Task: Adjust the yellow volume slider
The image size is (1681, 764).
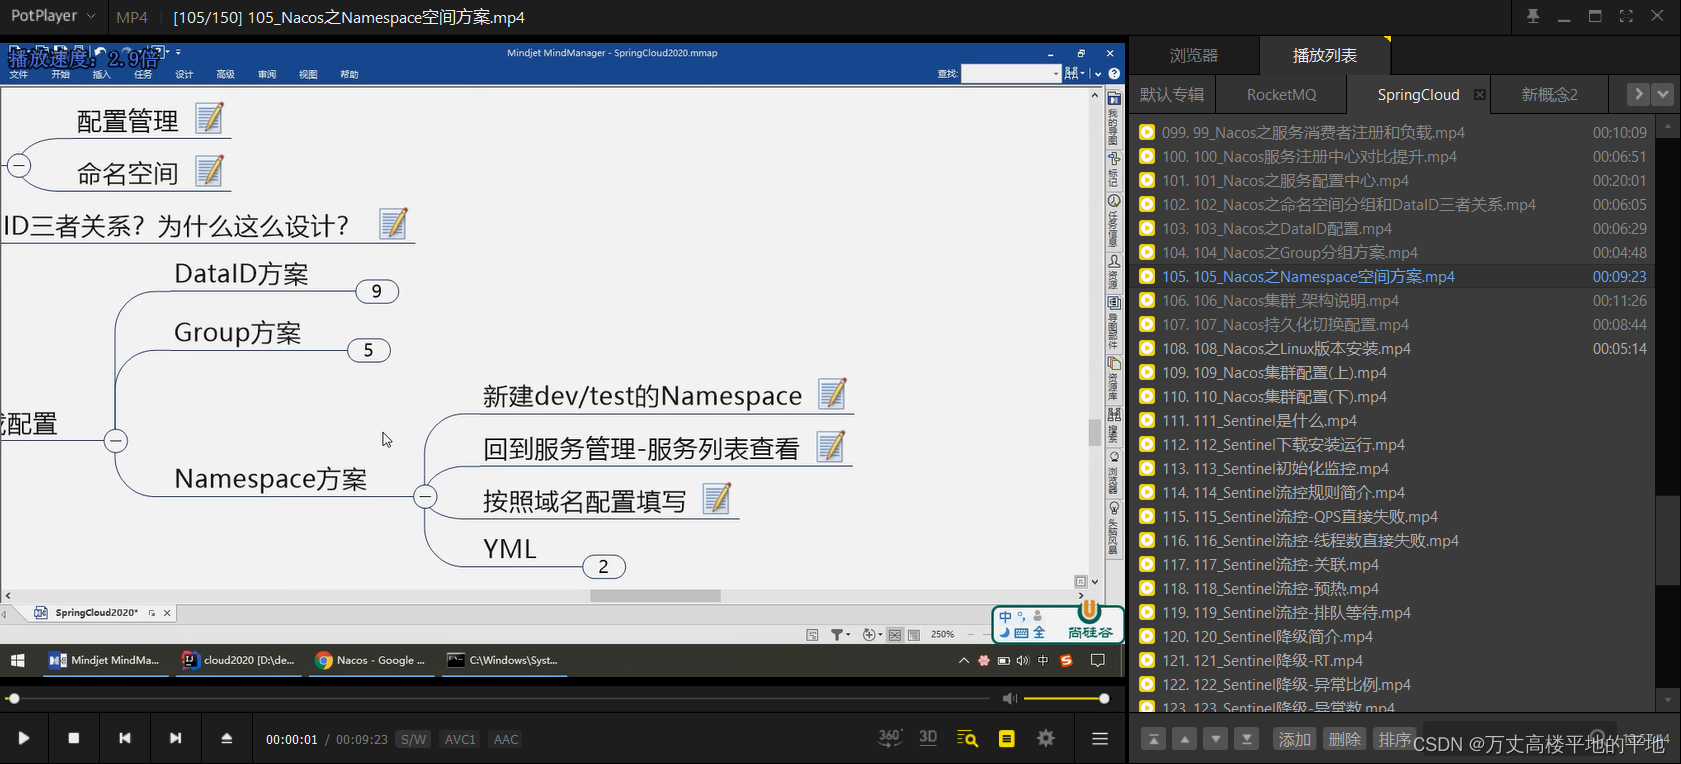Action: (1065, 698)
